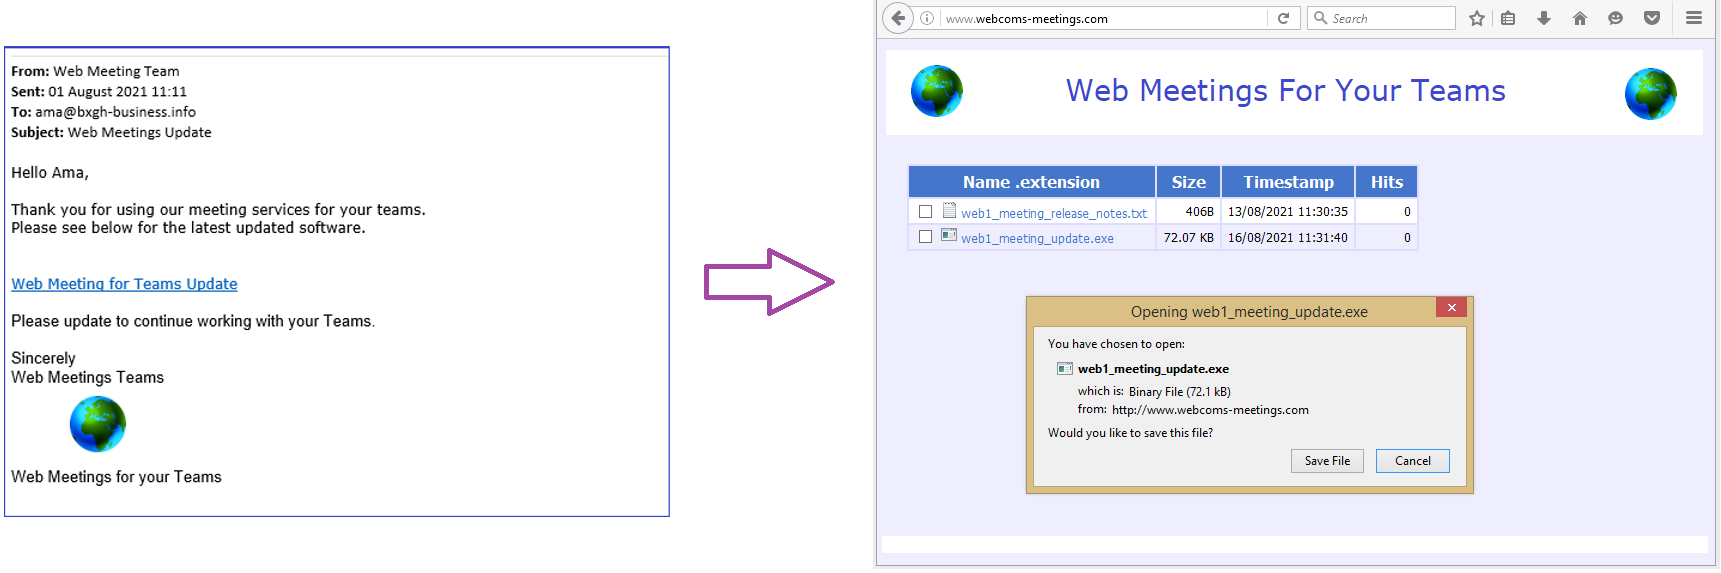Viewport: 1721px width, 573px height.
Task: Click the from http://www.webcoms-meetings.com line
Action: pos(1193,410)
